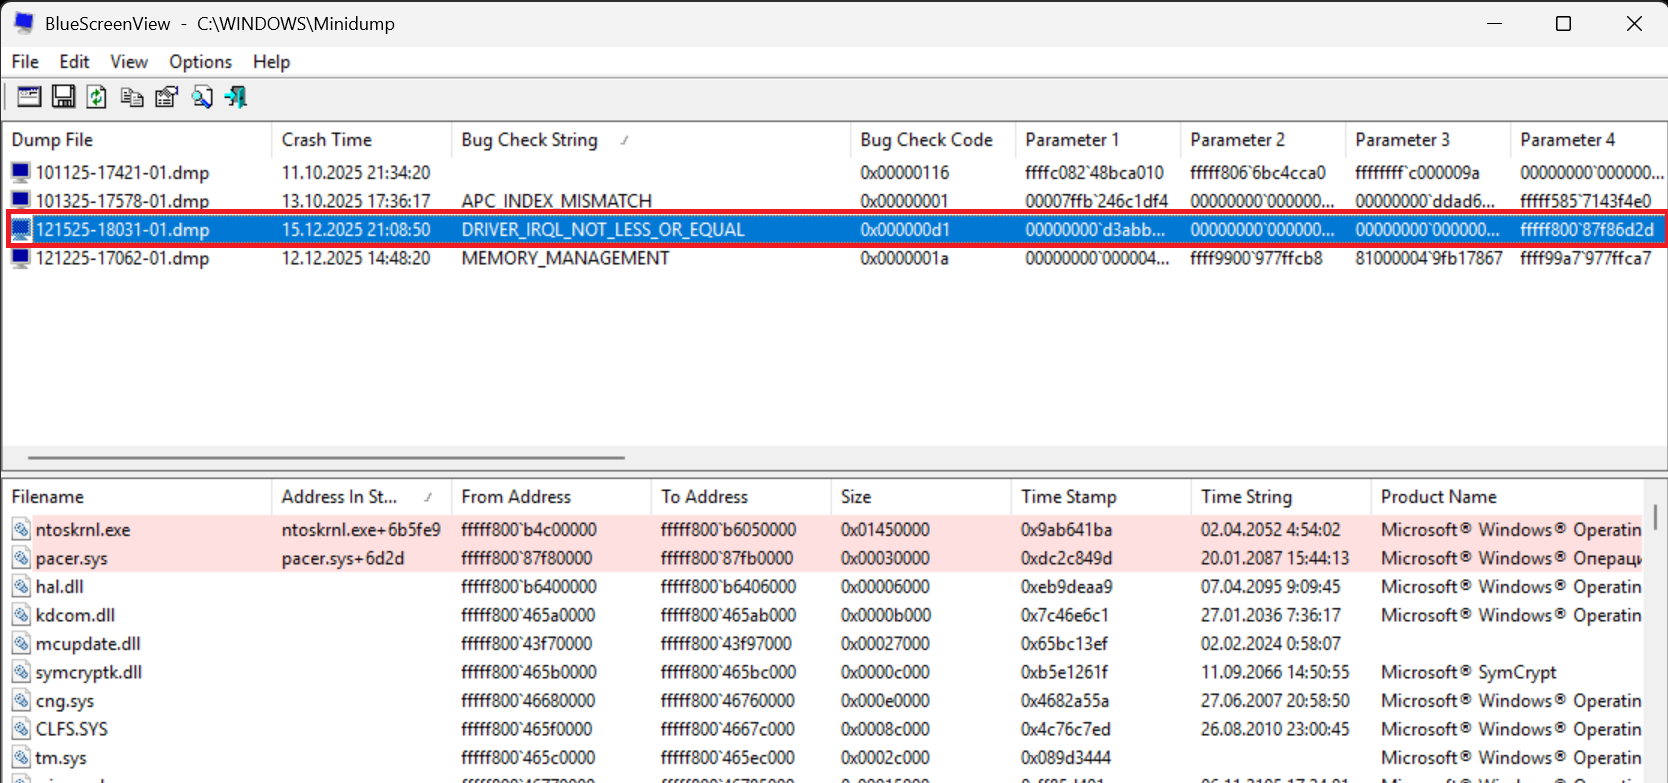Click the Bug Check String column header
The image size is (1668, 783).
point(651,140)
